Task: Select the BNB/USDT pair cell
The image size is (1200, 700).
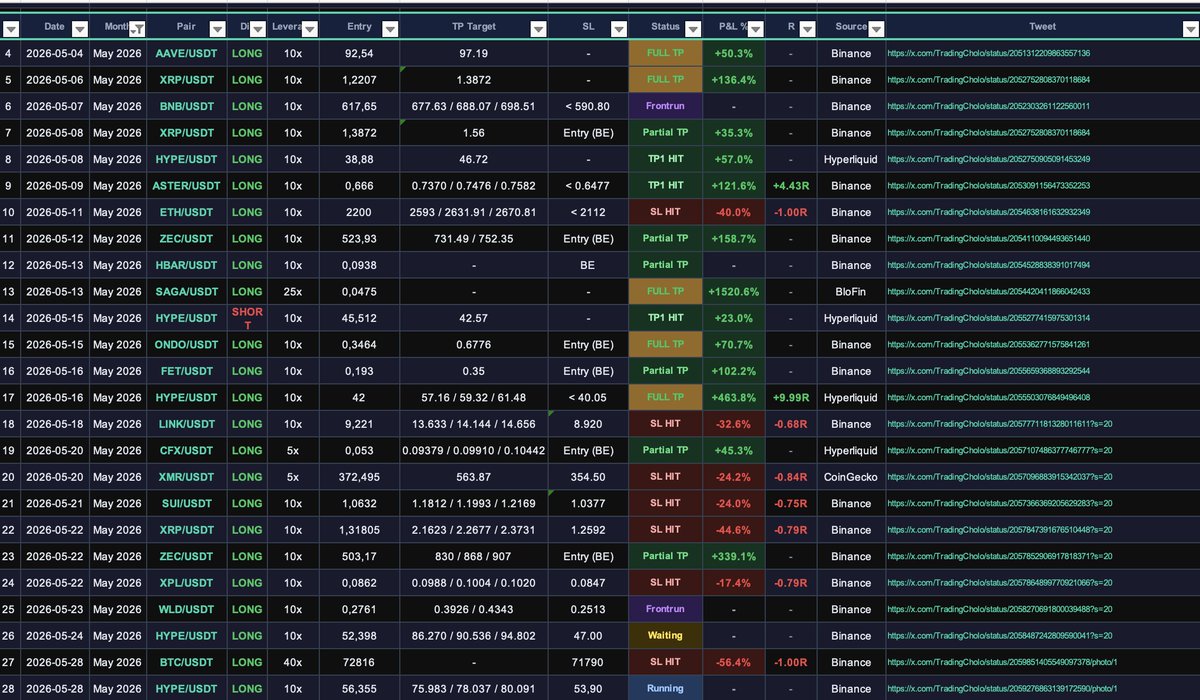Action: click(186, 106)
